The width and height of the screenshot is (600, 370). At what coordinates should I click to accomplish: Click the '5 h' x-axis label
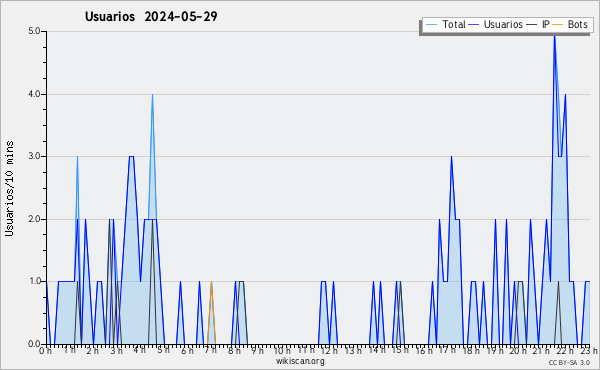(163, 350)
